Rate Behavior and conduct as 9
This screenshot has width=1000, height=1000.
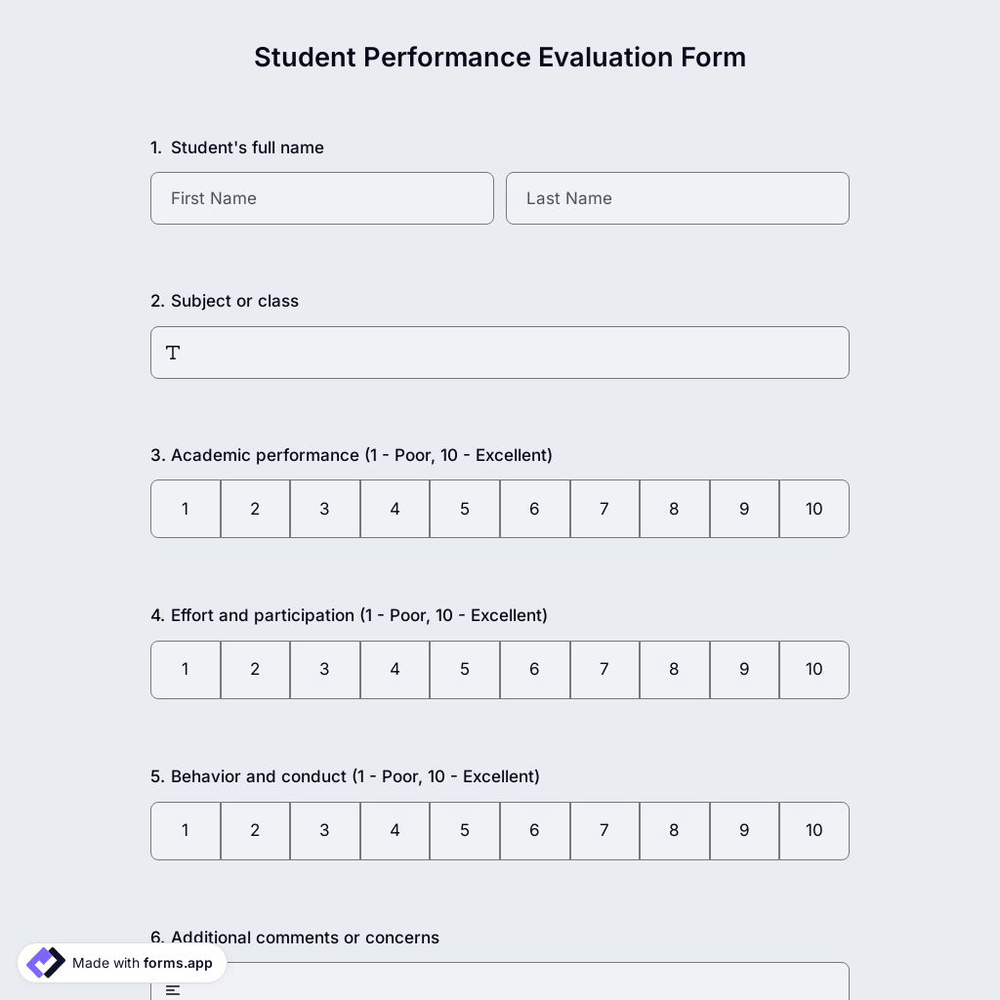743,830
